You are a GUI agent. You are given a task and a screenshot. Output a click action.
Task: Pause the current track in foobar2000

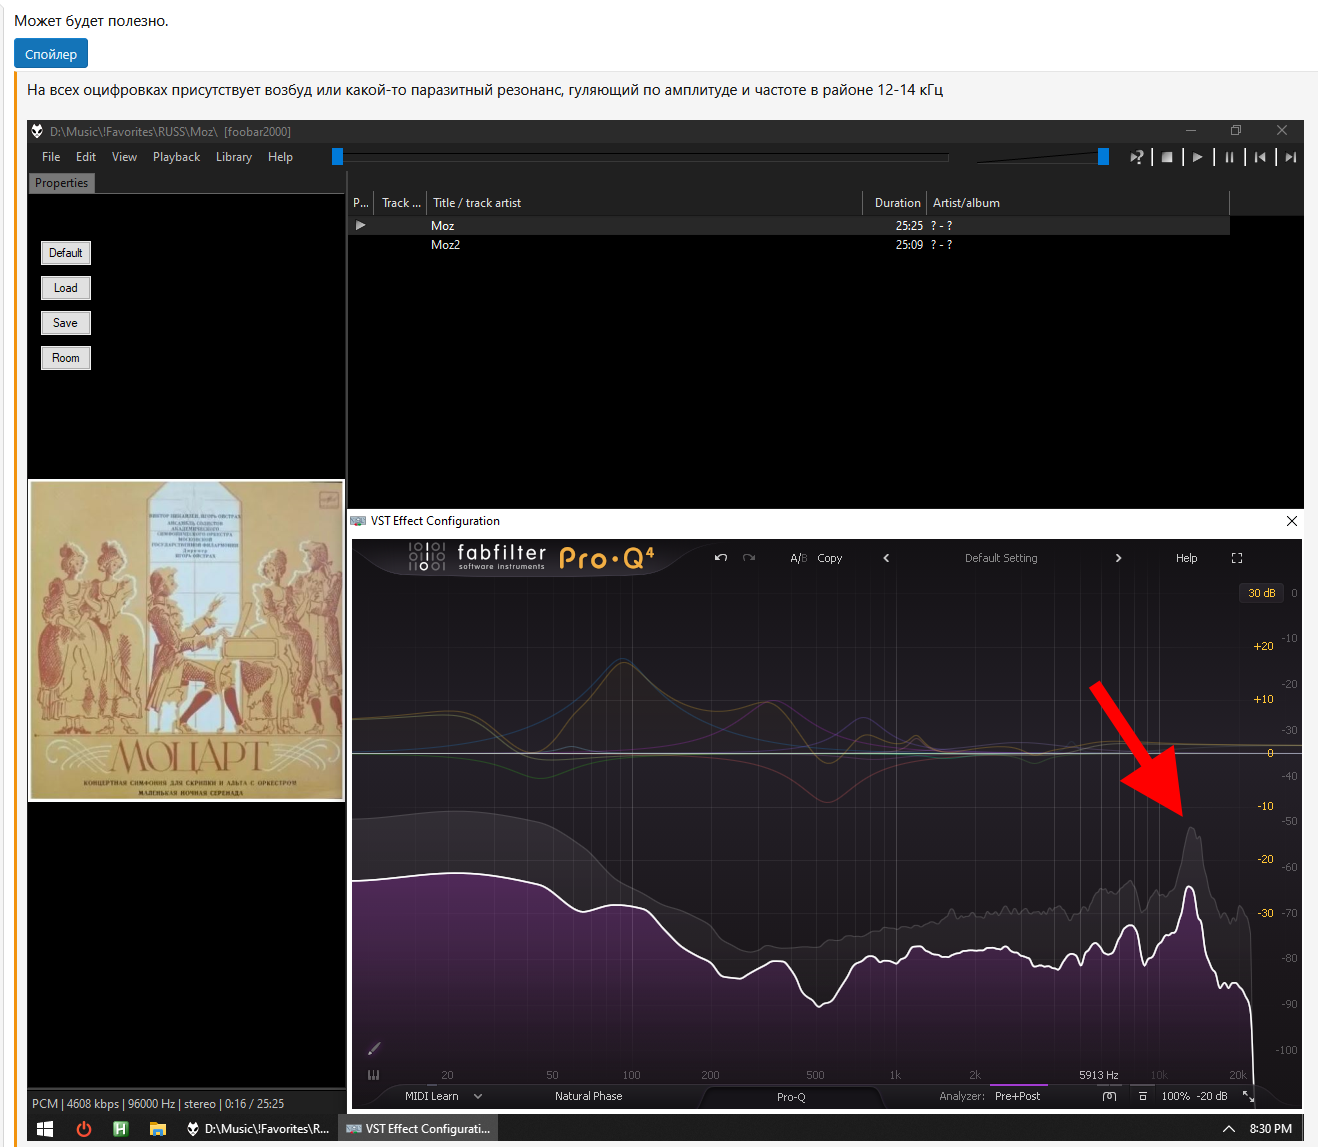click(1229, 157)
